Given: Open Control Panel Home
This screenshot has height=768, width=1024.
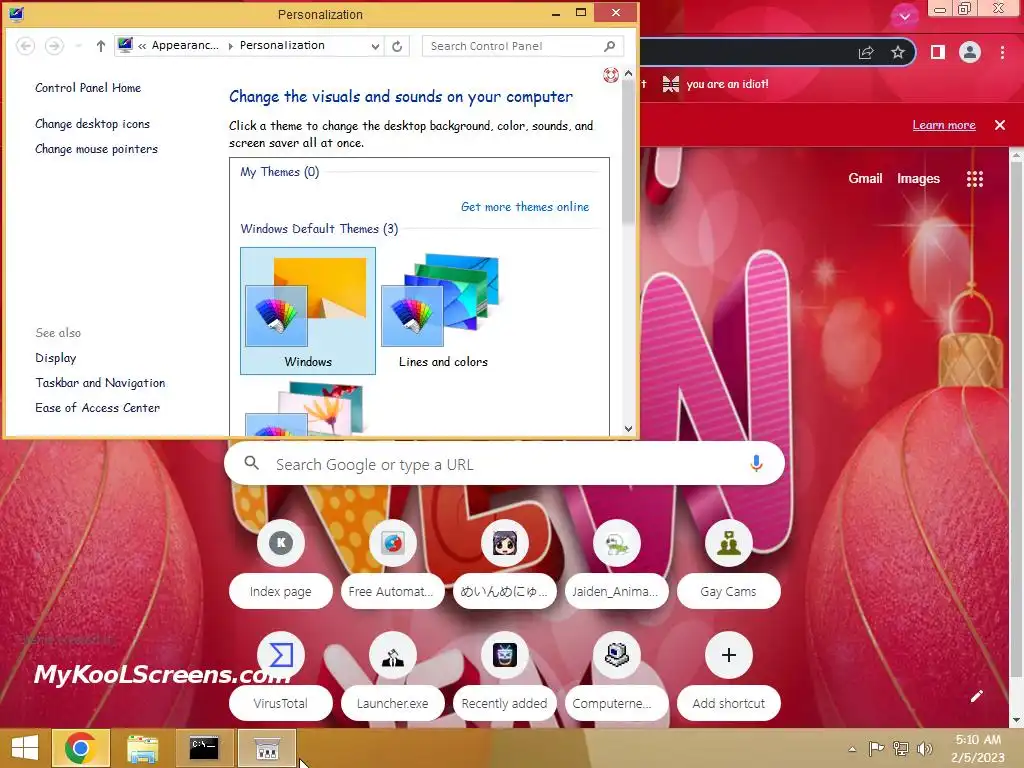Looking at the screenshot, I should tap(88, 88).
